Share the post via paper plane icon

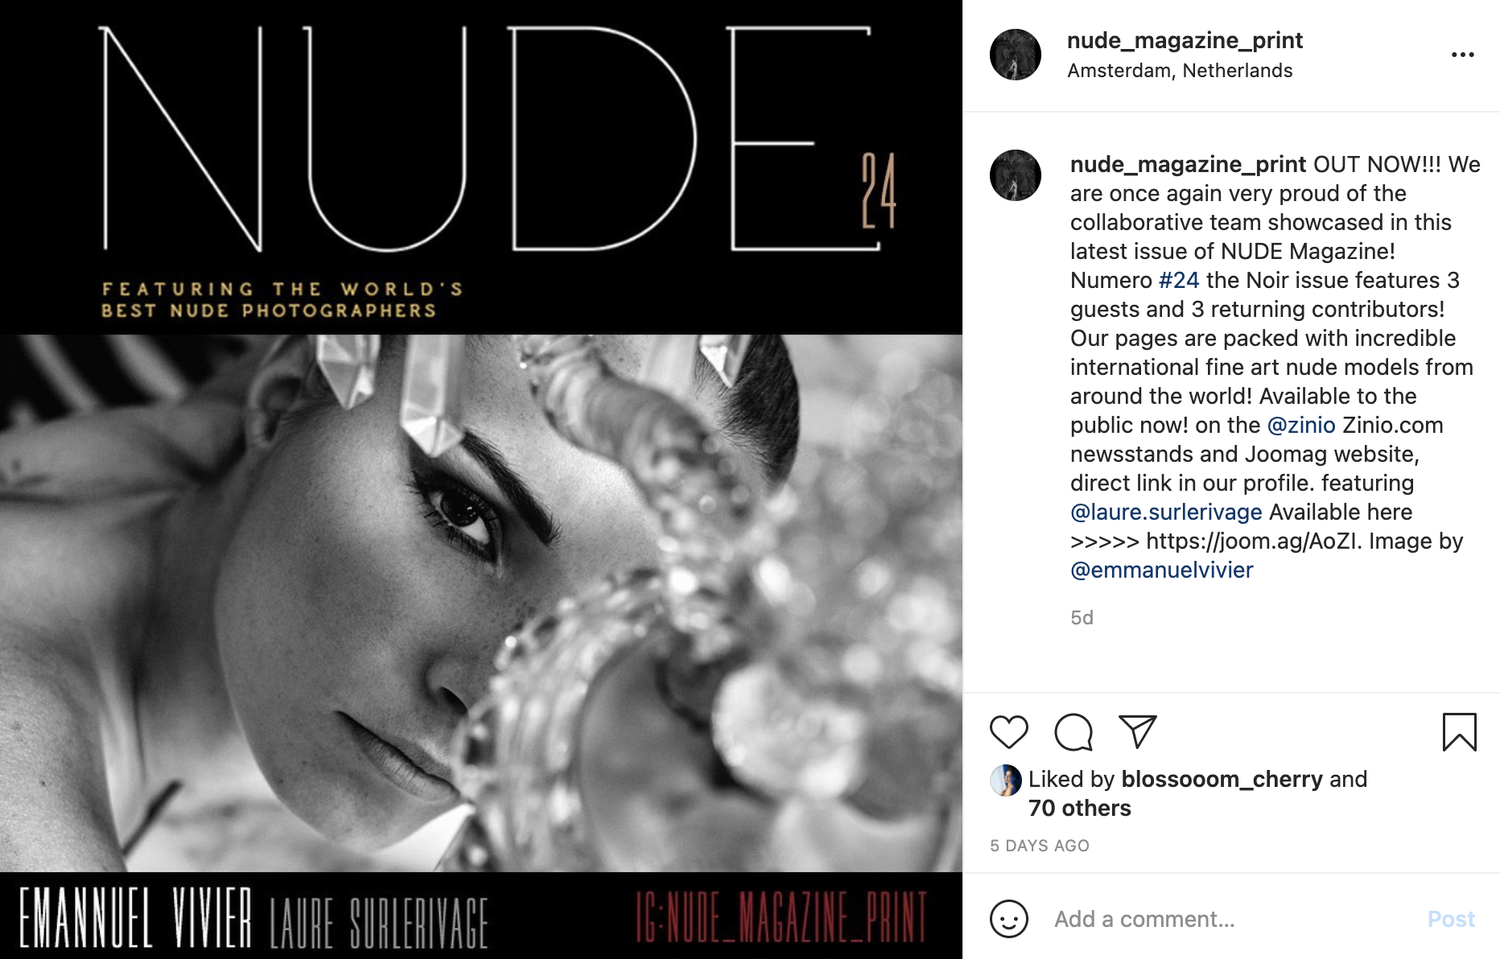pos(1137,731)
